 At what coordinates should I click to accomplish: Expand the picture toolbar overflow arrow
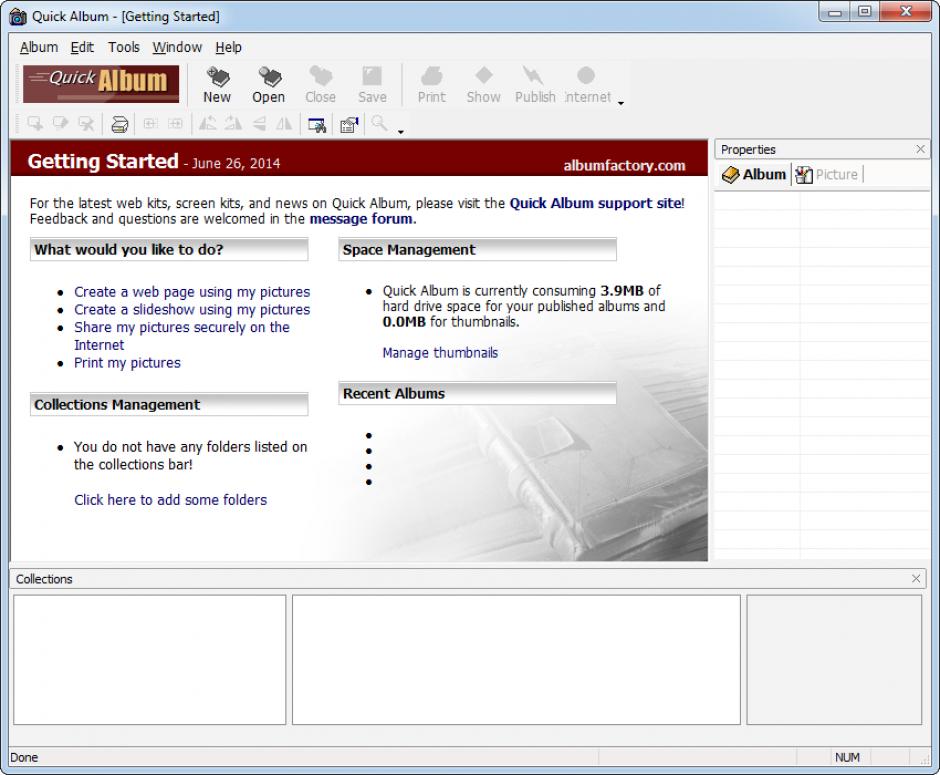tap(400, 132)
